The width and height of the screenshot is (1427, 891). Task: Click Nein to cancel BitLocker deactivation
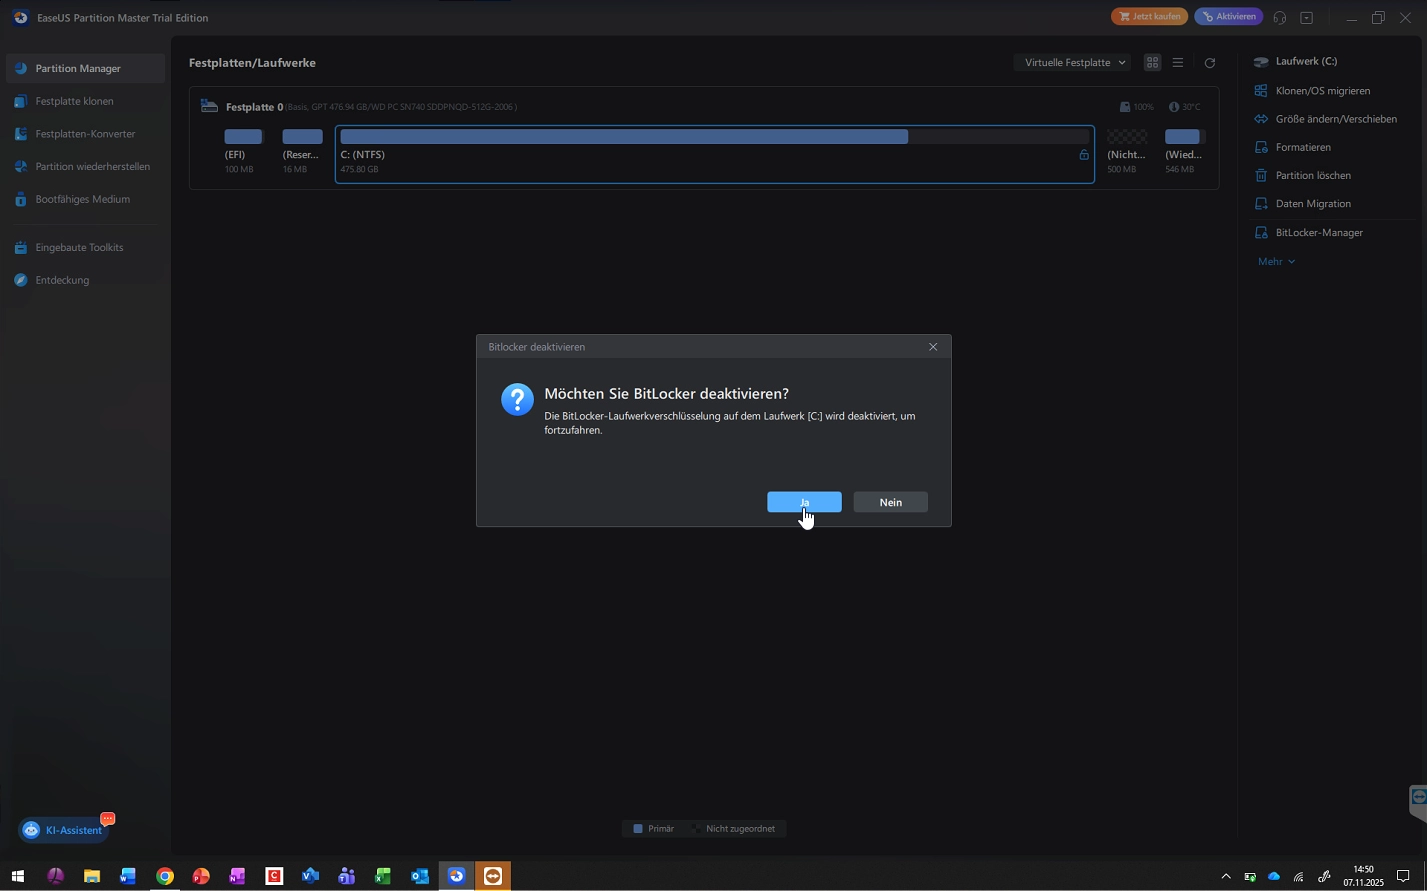(x=890, y=502)
